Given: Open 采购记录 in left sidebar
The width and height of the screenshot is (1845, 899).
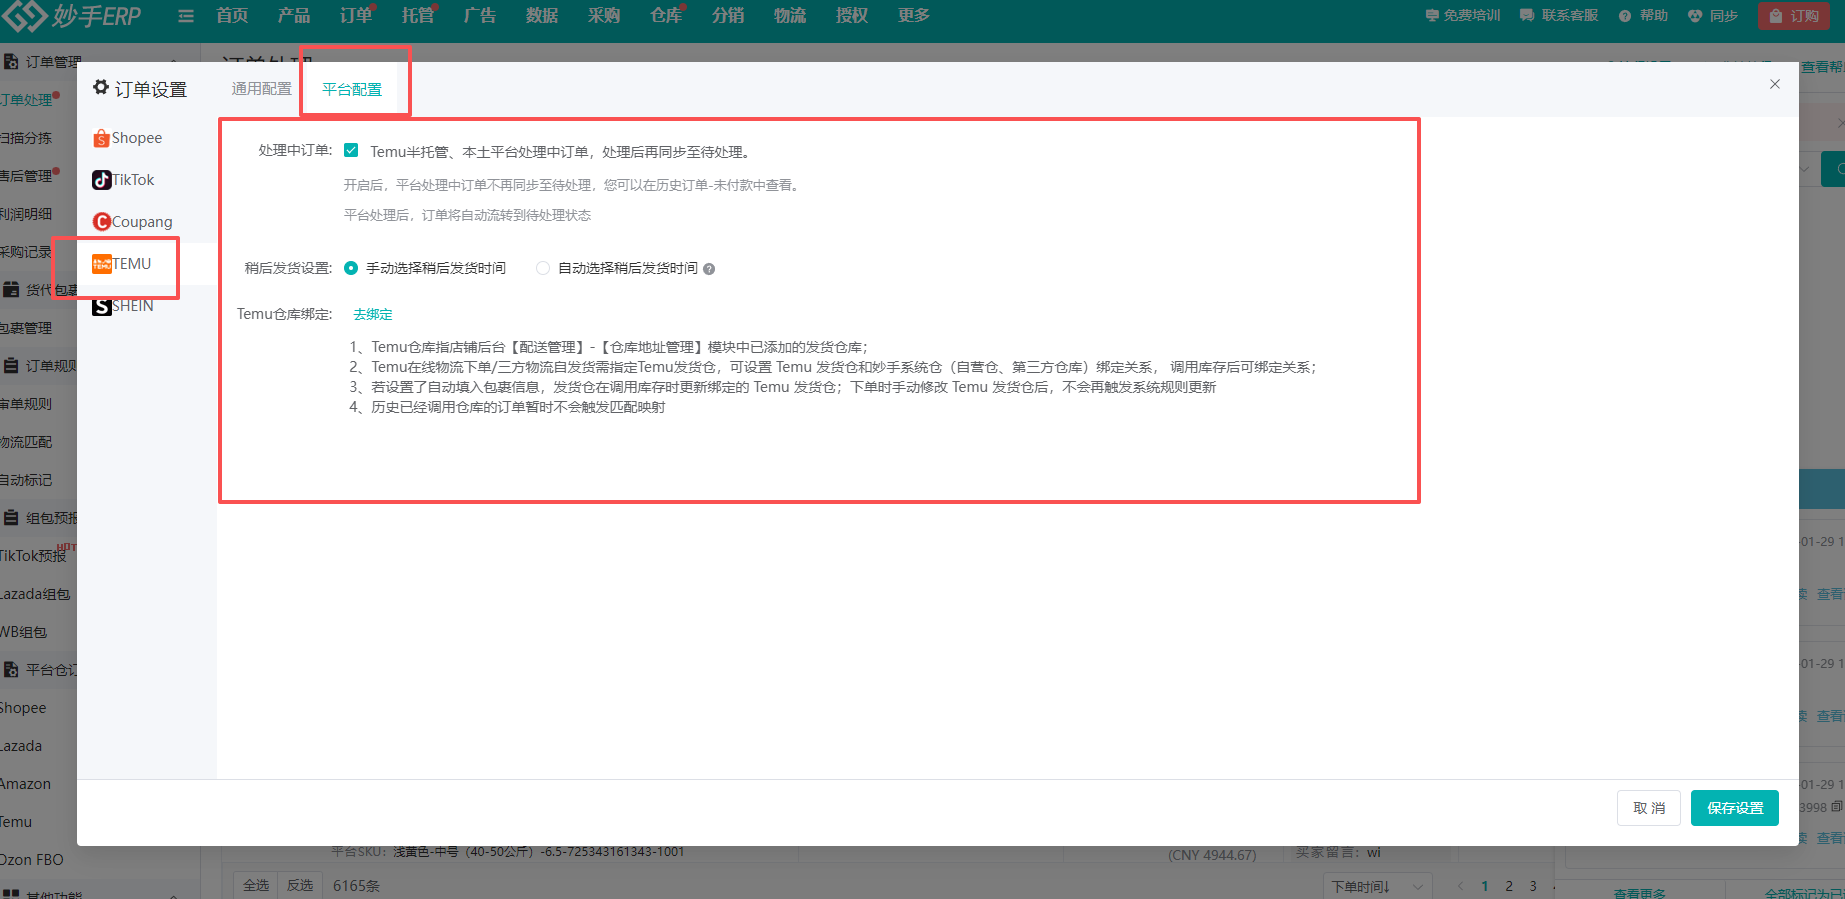Looking at the screenshot, I should pos(26,252).
